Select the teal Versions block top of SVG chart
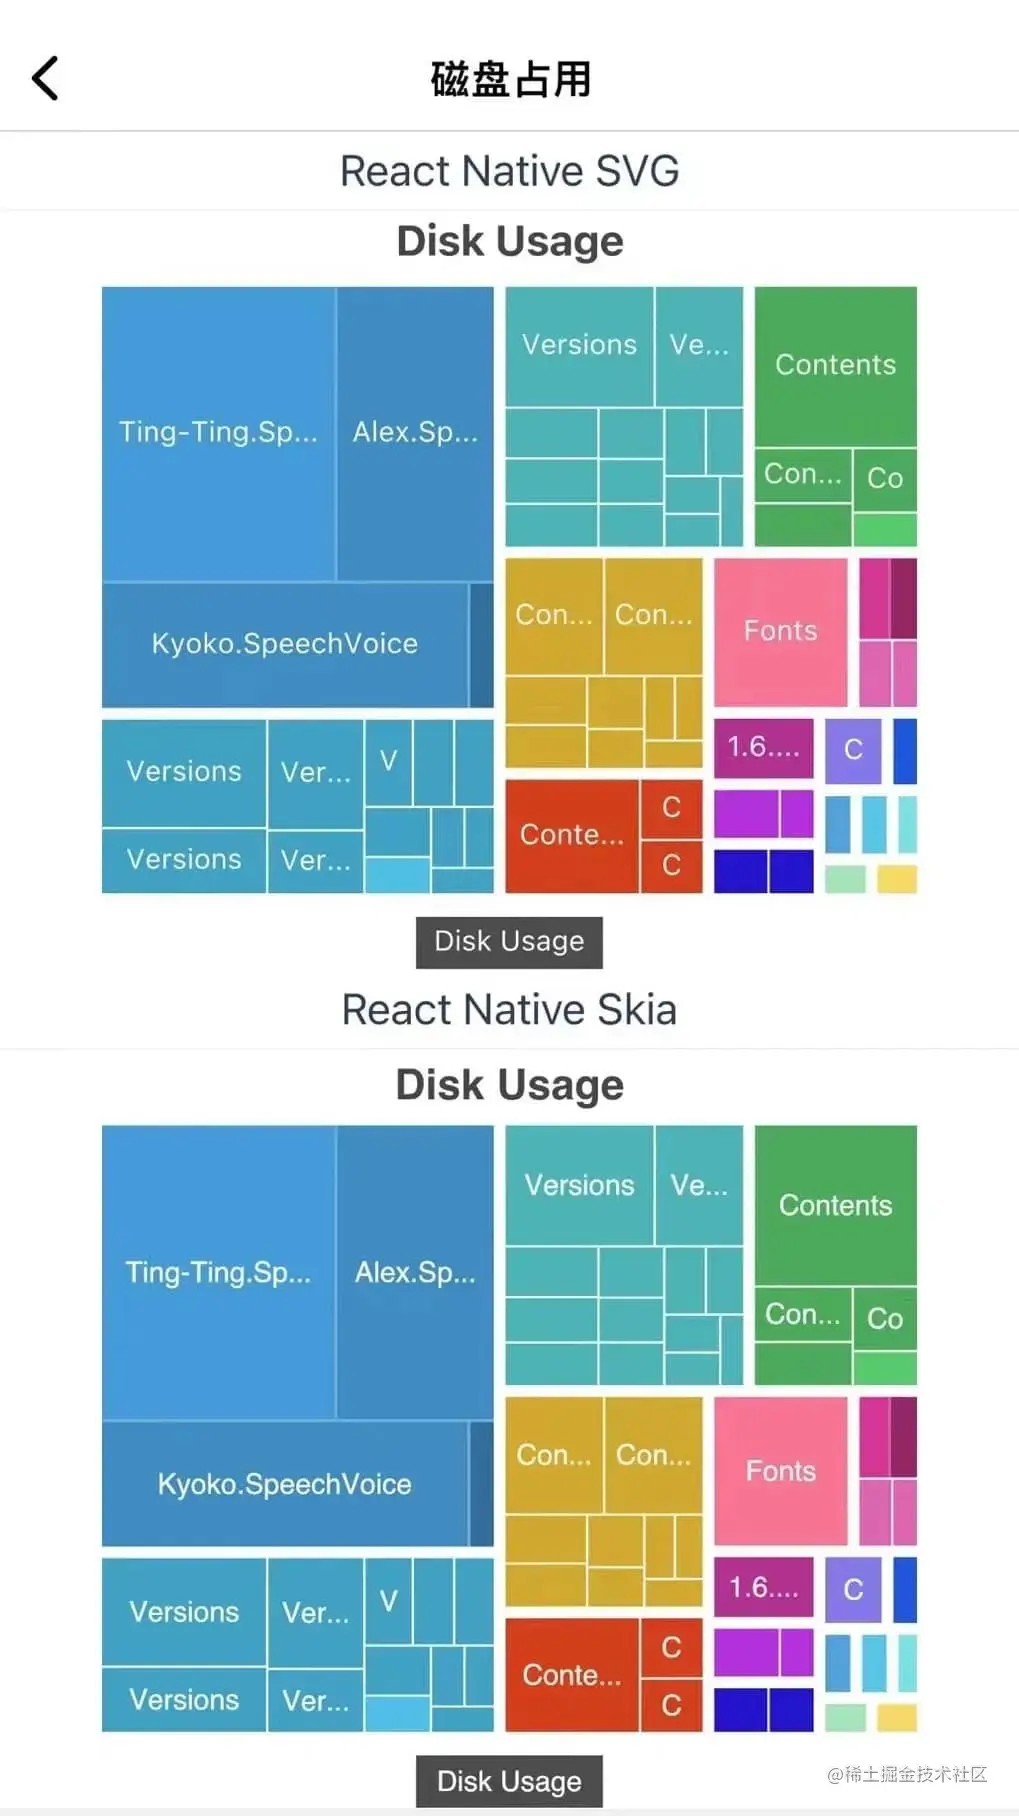 point(578,344)
